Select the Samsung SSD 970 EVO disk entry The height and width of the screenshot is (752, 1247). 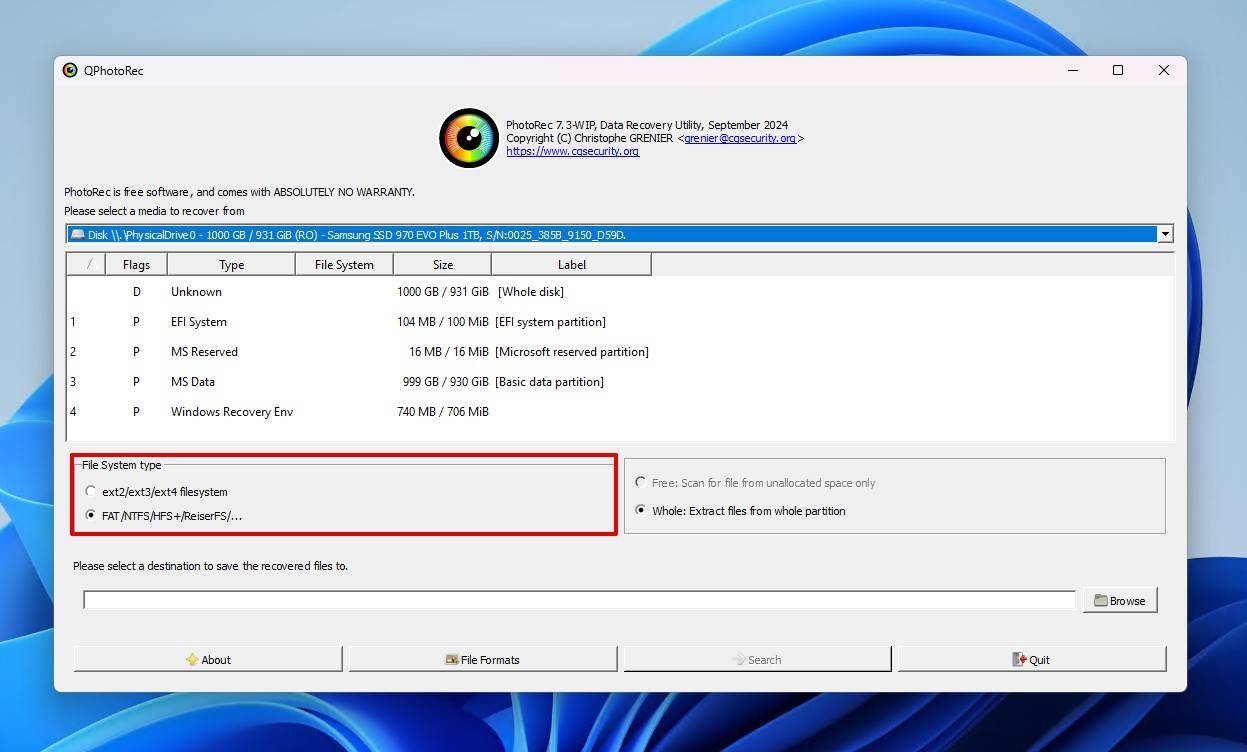tap(611, 234)
